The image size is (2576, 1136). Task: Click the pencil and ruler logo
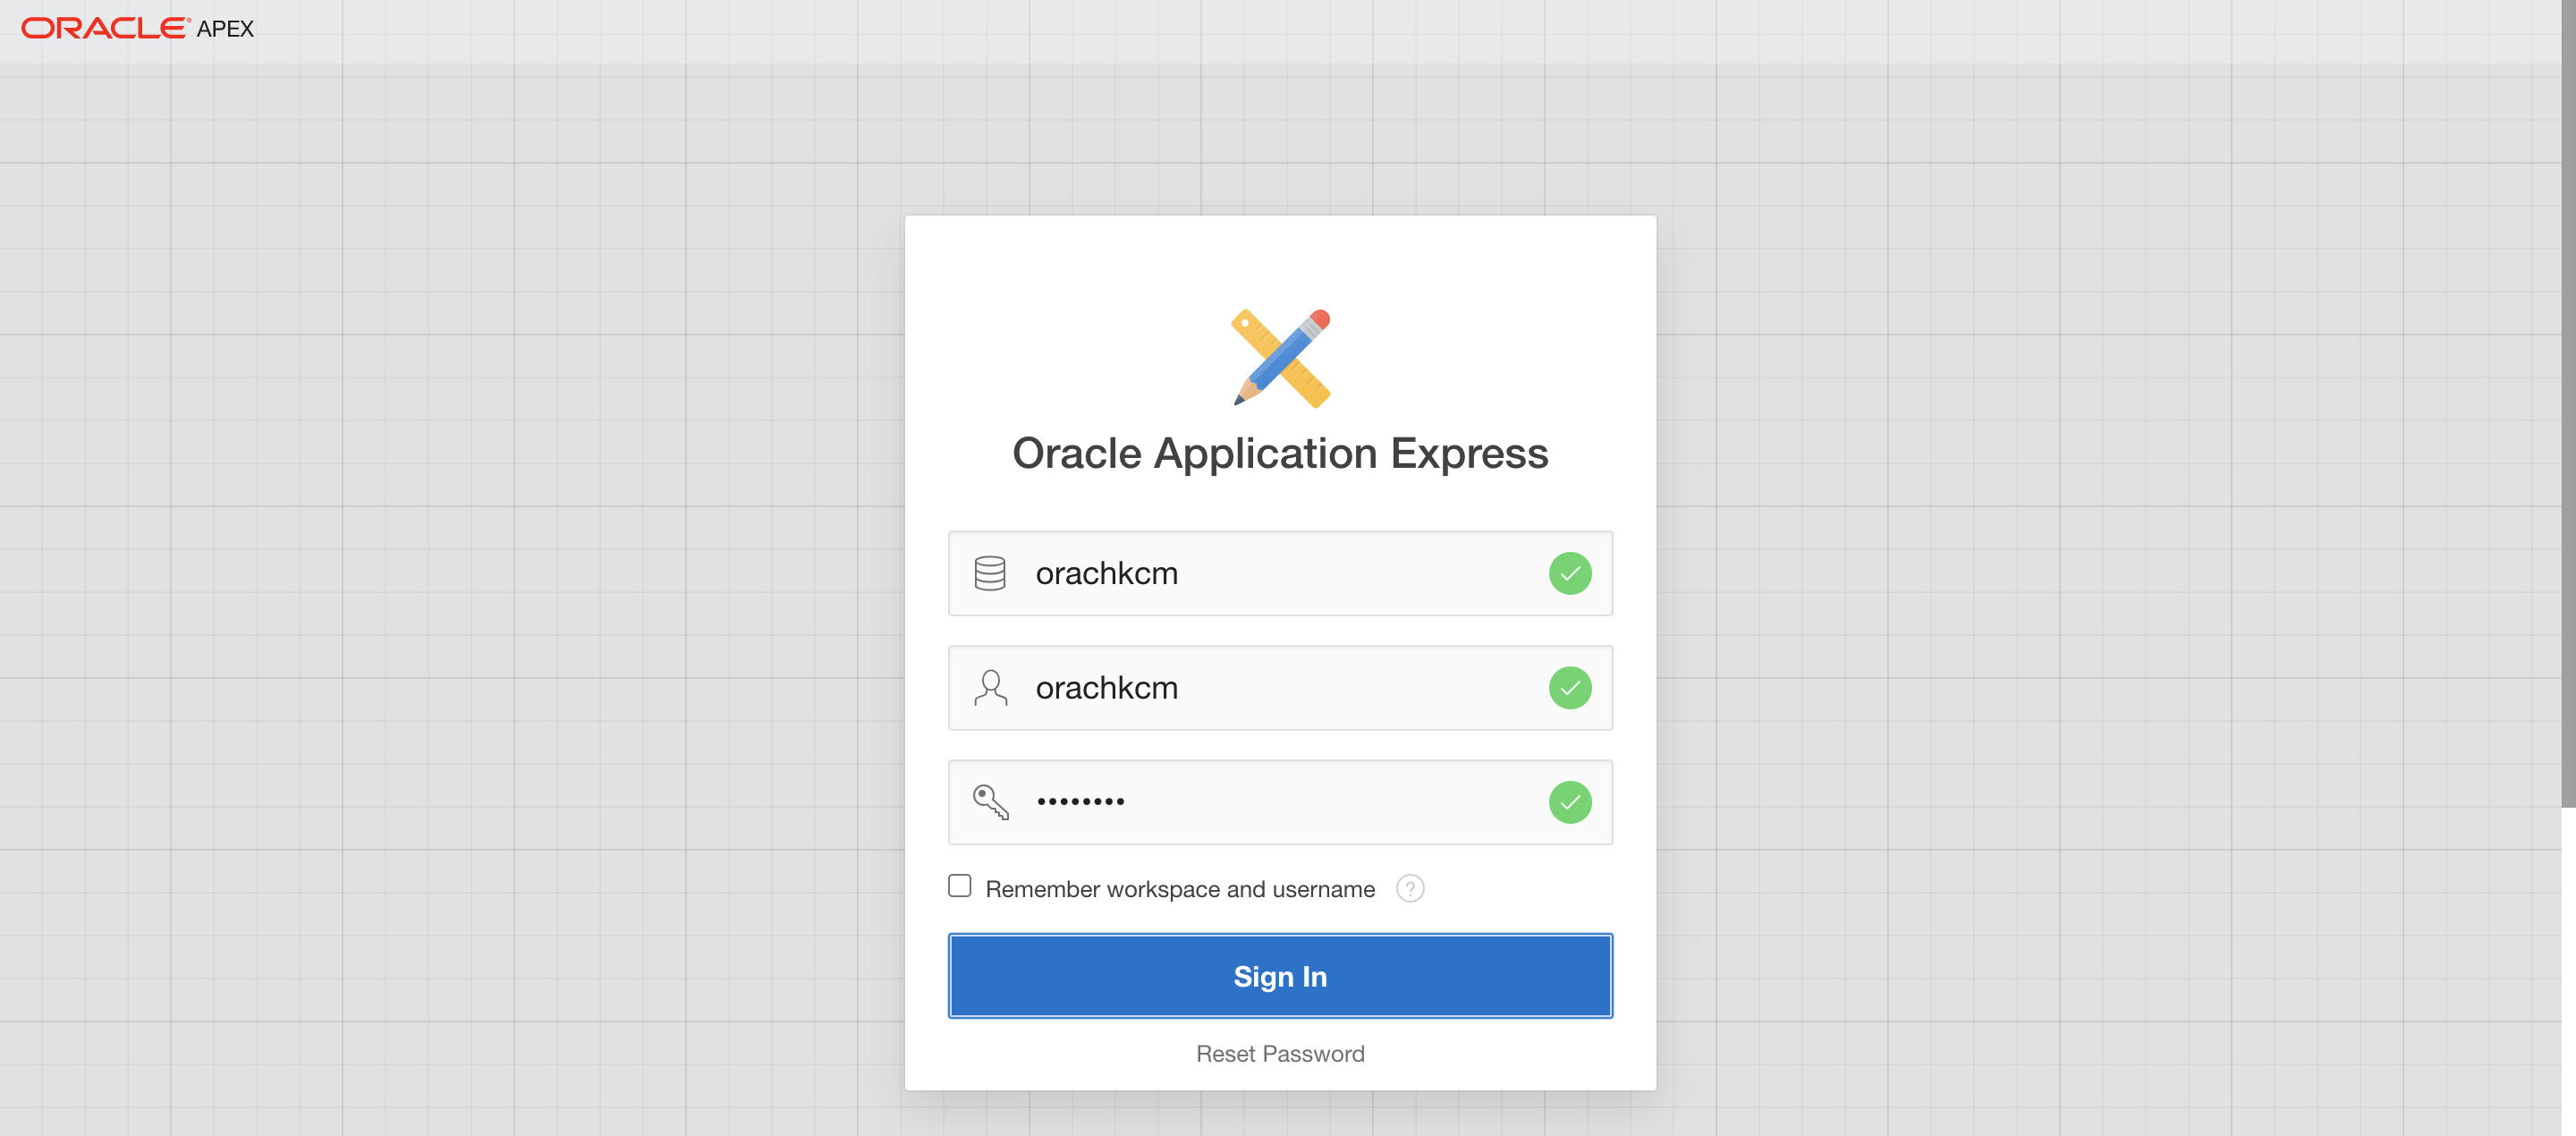pos(1280,358)
